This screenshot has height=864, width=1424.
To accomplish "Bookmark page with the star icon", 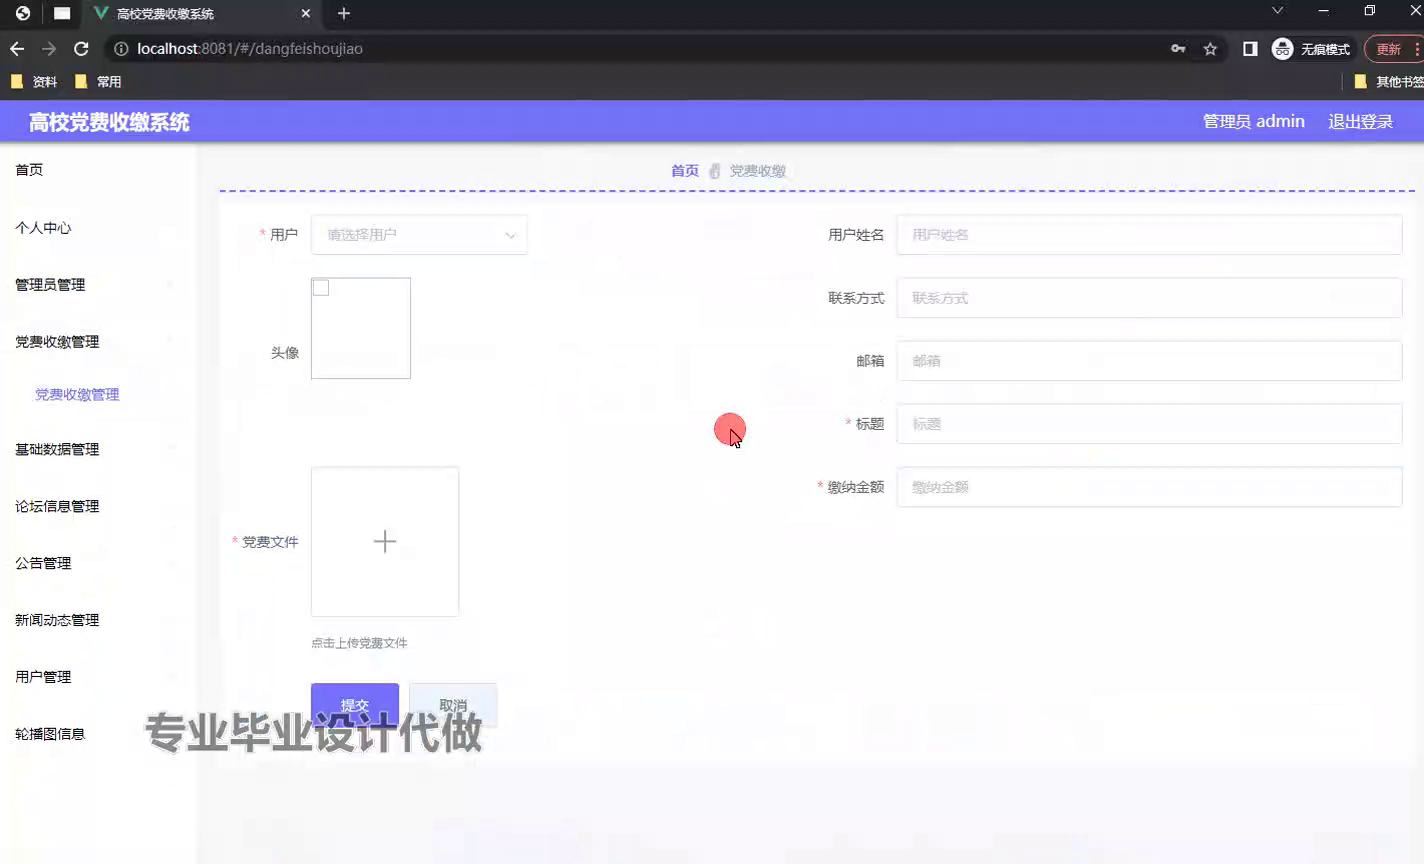I will (1210, 48).
